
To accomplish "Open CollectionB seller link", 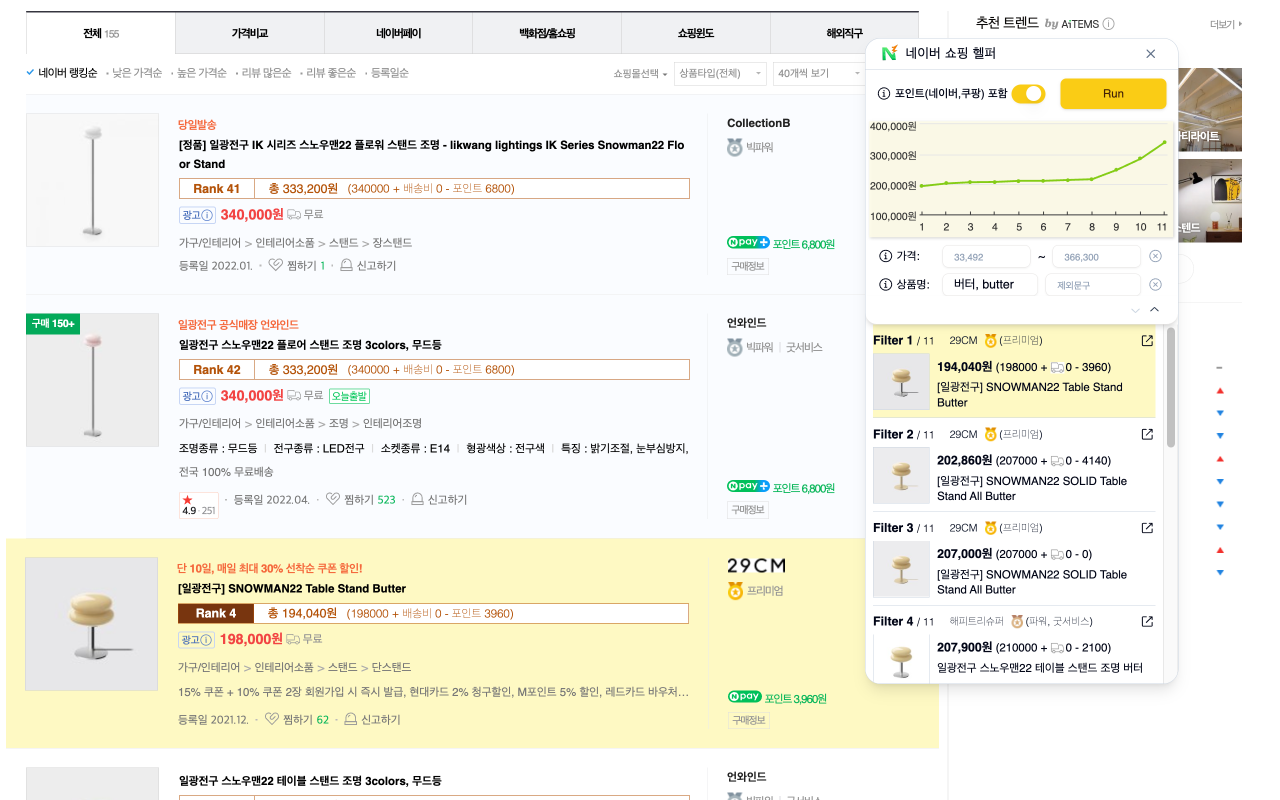I will point(759,123).
